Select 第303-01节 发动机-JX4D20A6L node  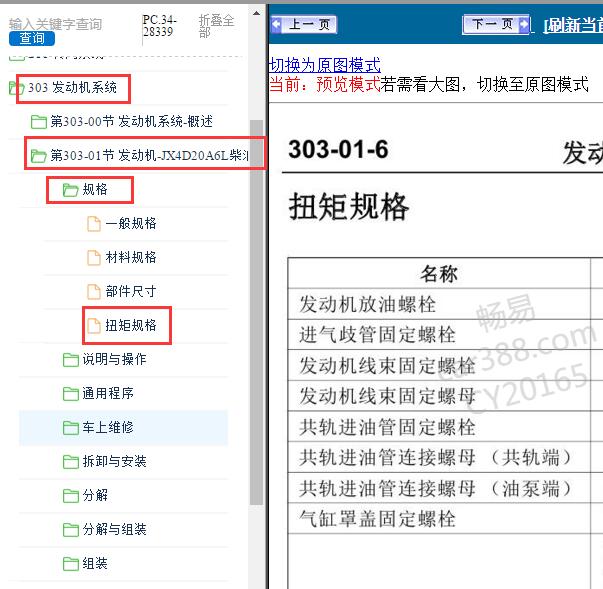tap(149, 155)
